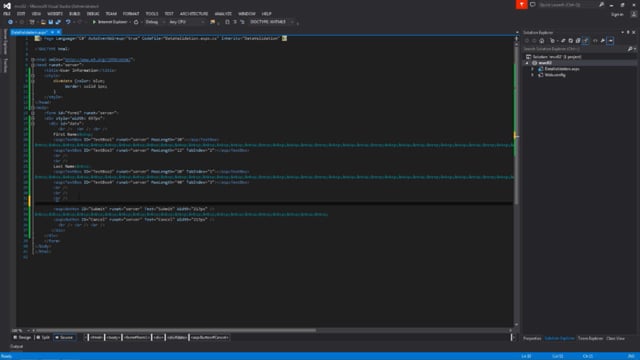Pin the Solution Explorer panel

point(628,32)
